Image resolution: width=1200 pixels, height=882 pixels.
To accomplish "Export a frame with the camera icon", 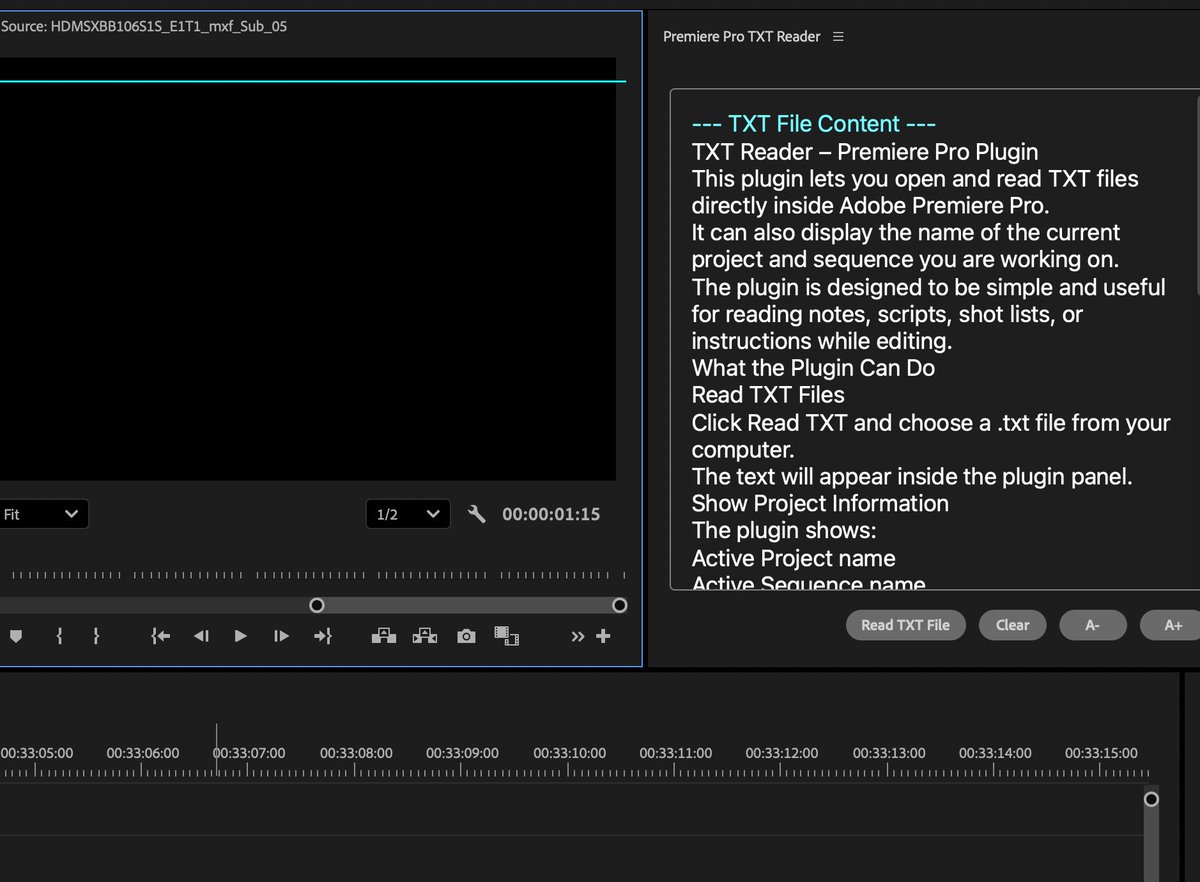I will coord(466,636).
